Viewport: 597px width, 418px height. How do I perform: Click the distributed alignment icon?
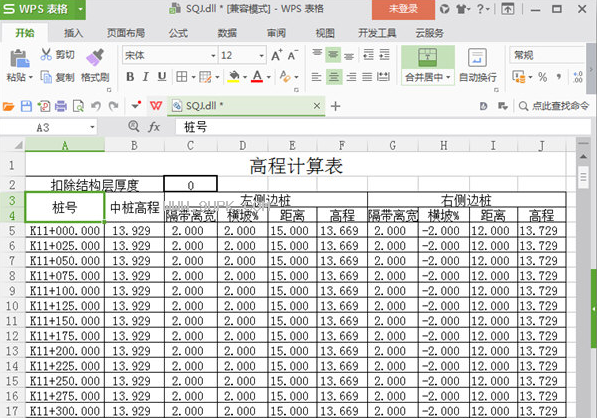(383, 77)
